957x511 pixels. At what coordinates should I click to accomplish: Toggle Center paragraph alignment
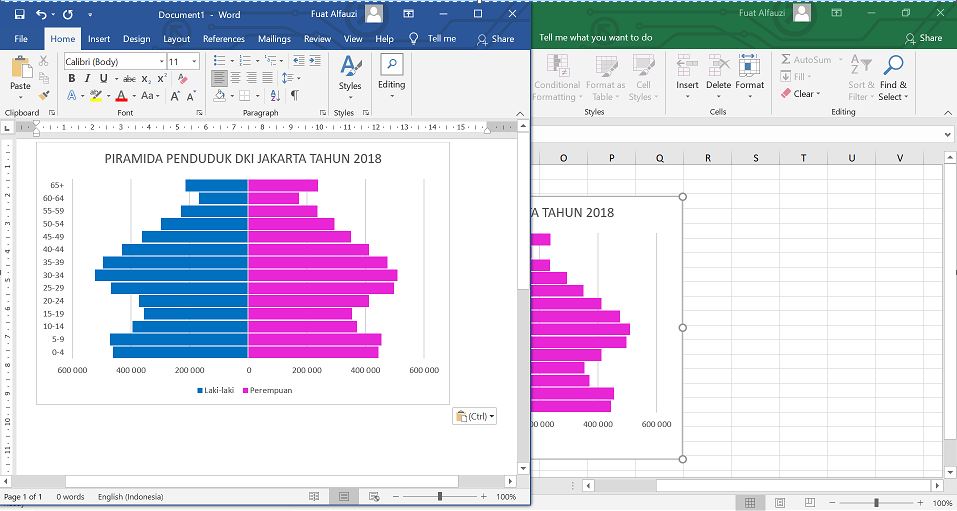[x=235, y=78]
